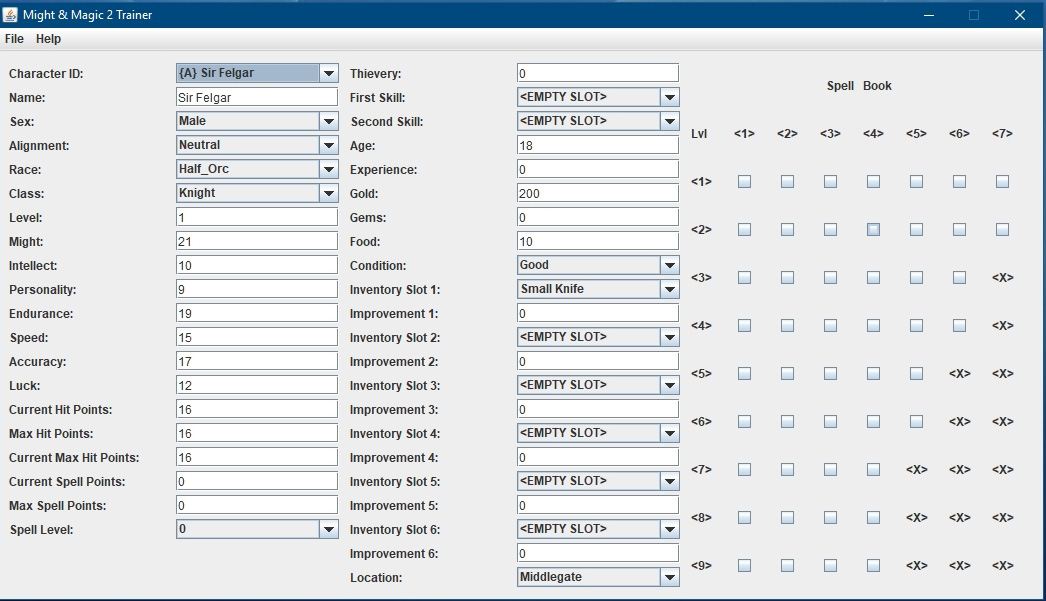Open the Condition dropdown showing Good
This screenshot has height=601, width=1046.
pos(598,265)
